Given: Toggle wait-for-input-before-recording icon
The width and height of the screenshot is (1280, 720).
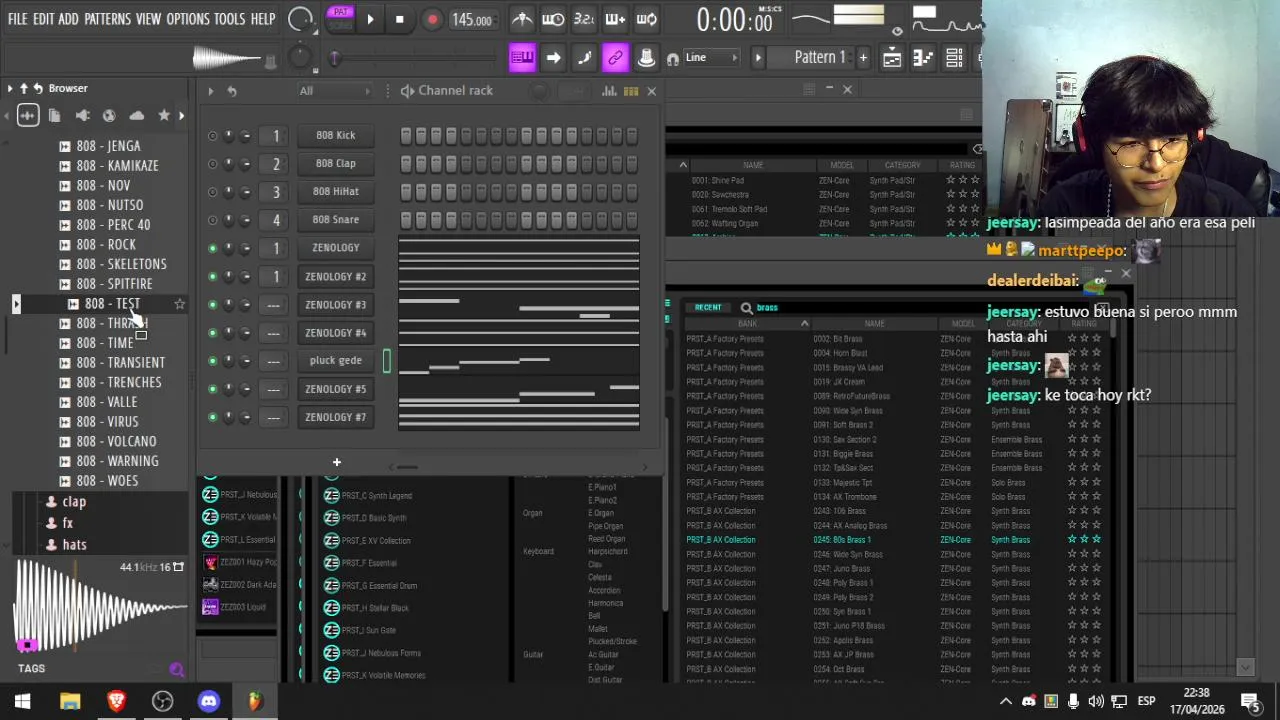Looking at the screenshot, I should click(553, 19).
